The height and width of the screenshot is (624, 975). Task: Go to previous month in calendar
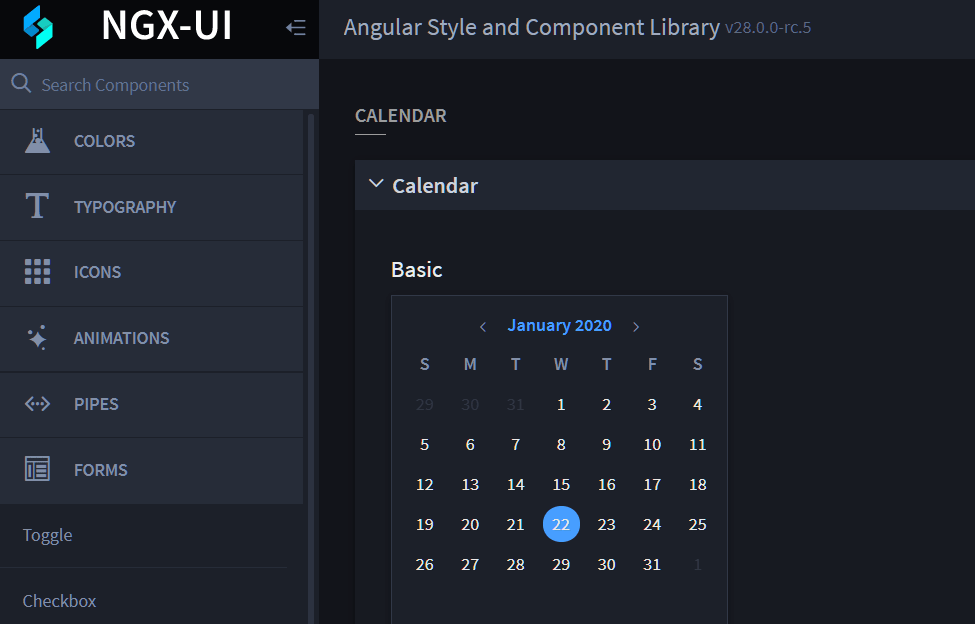(483, 326)
